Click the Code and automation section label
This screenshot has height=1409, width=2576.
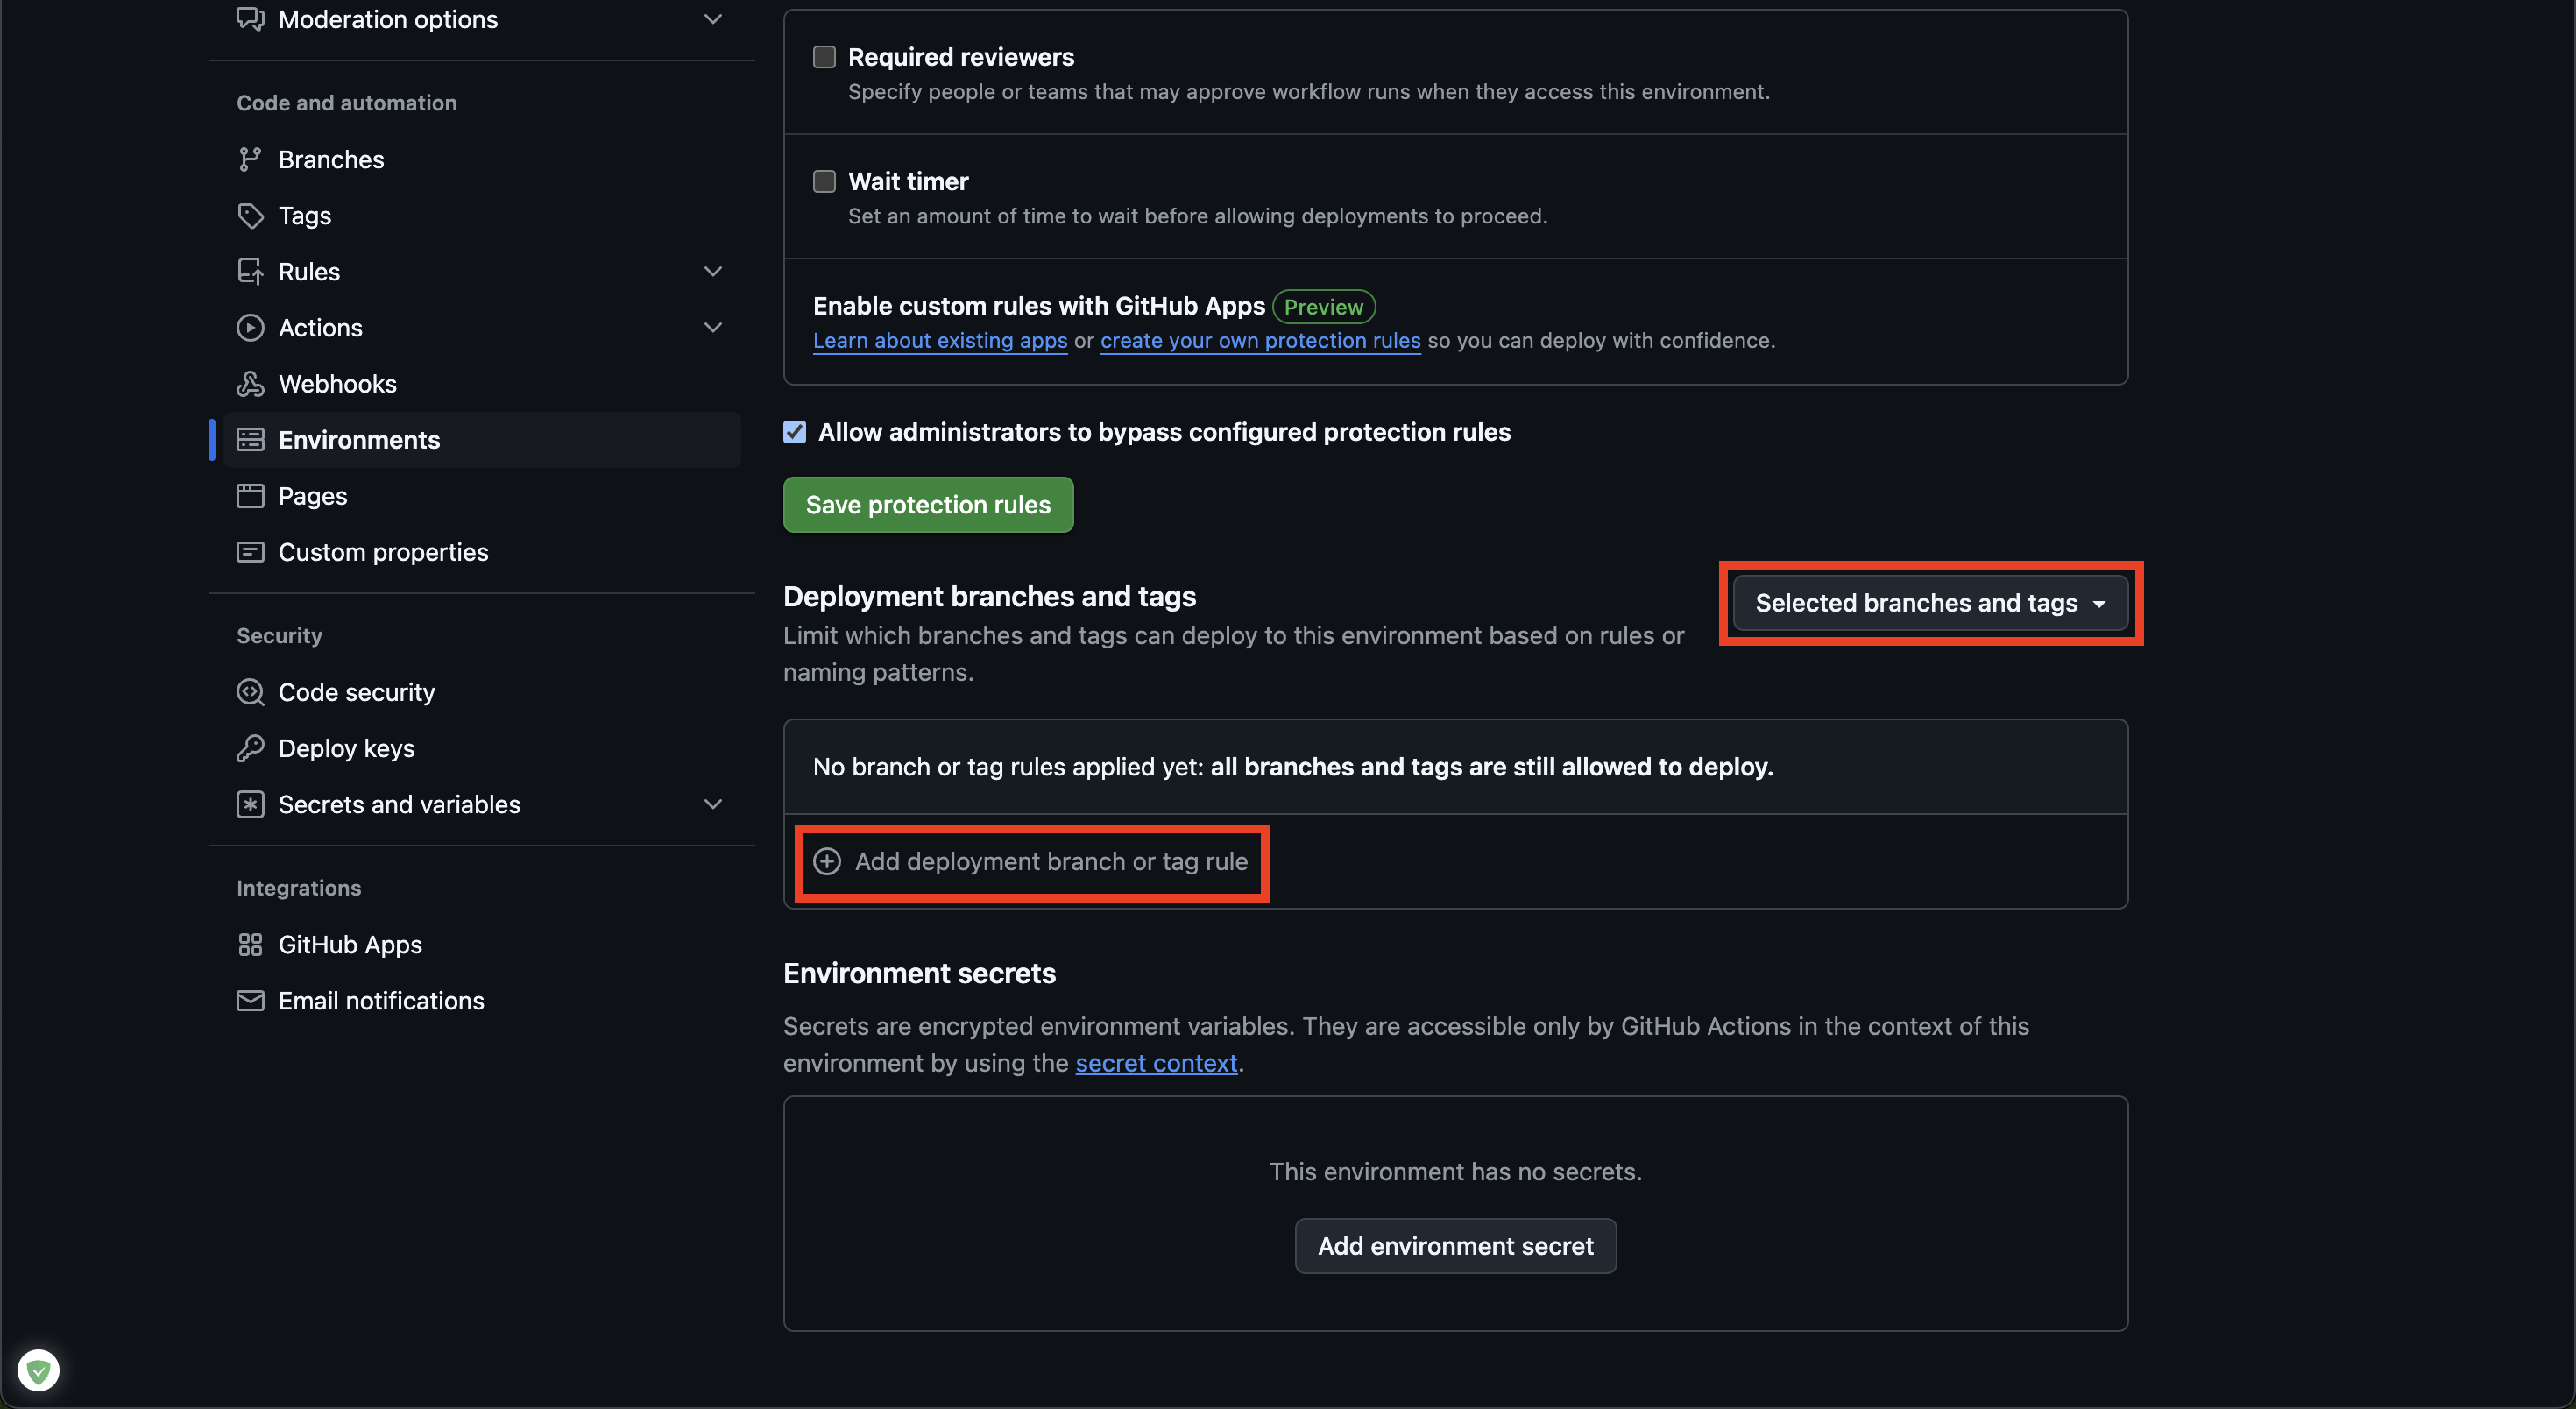(346, 102)
